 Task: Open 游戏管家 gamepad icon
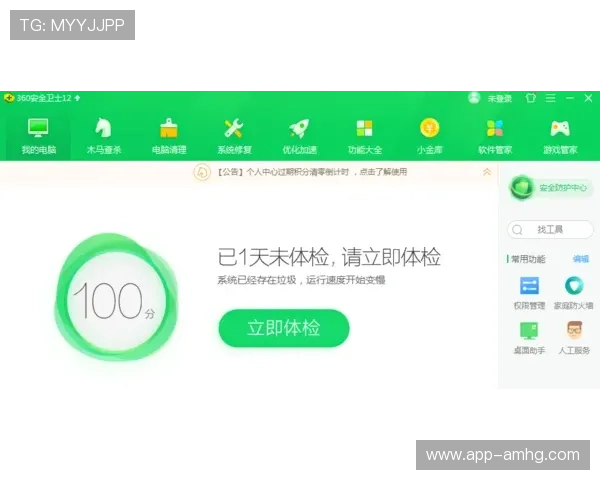click(560, 129)
